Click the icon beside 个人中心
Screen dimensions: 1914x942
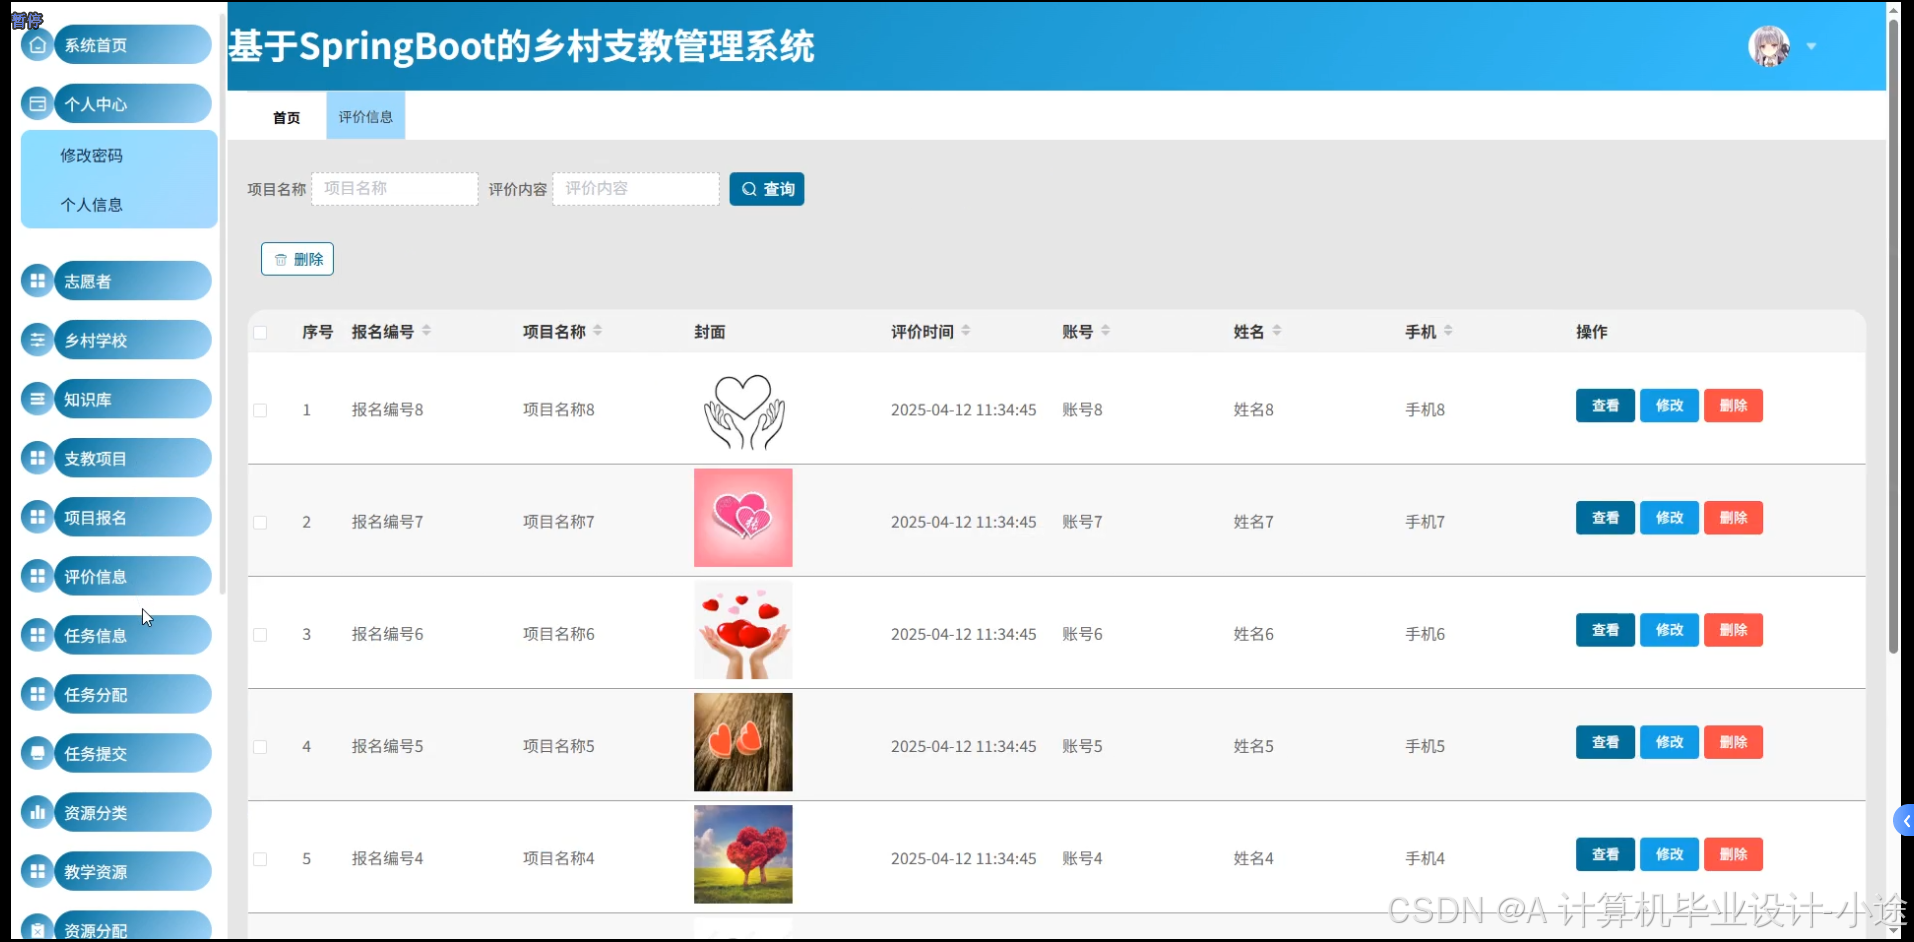pos(37,104)
